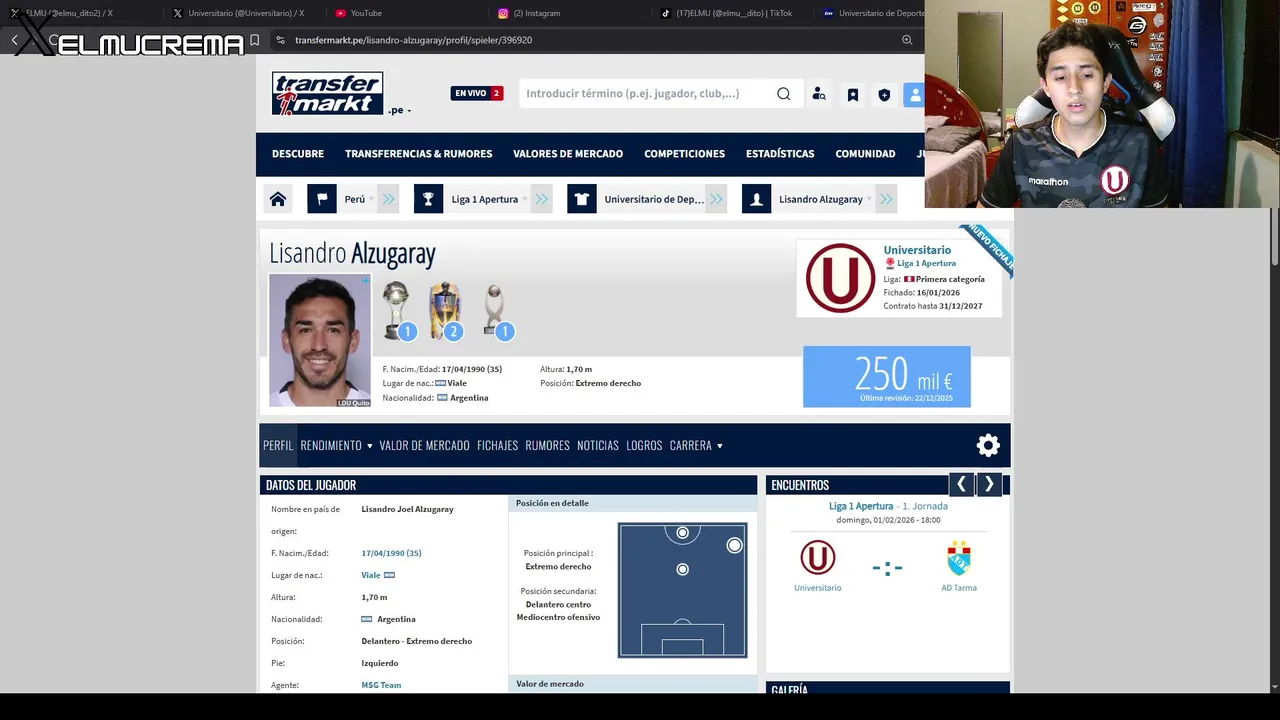Switch to VALOR DE MERCADO tab
Screen dimensions: 1280x720
click(x=424, y=446)
